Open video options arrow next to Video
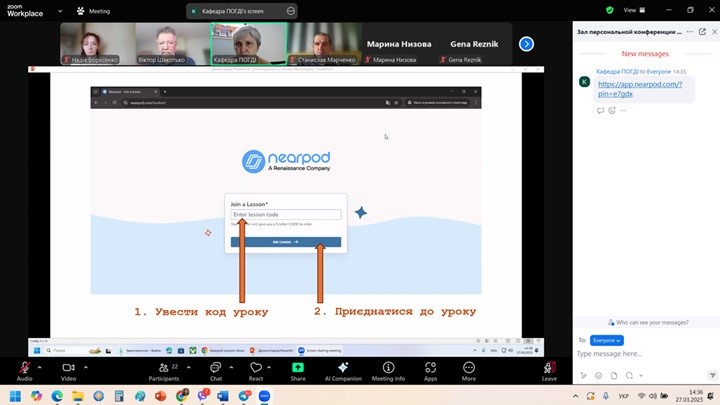This screenshot has width=720, height=405. pos(86,367)
